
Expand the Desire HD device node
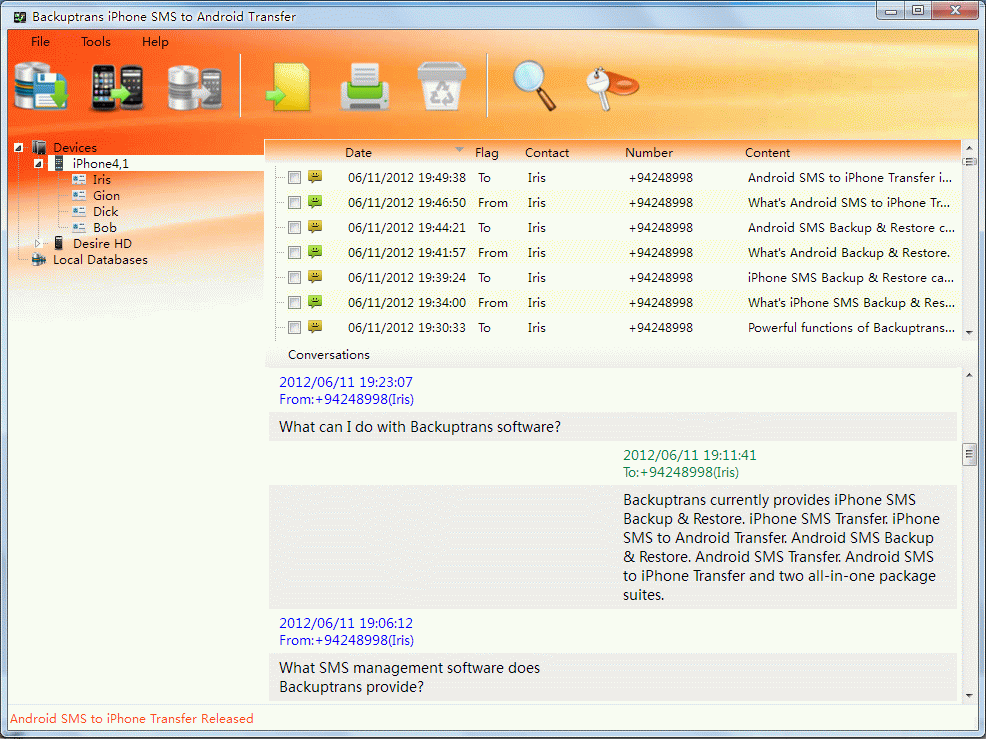[39, 244]
